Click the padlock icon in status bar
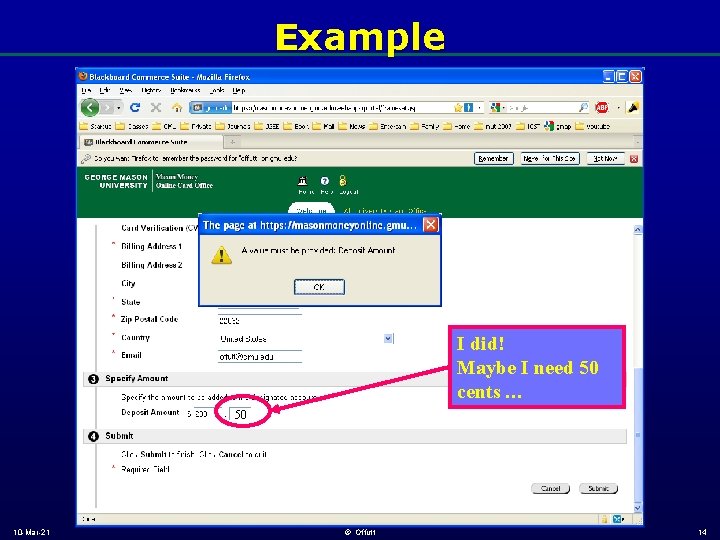This screenshot has width=720, height=540. [604, 519]
